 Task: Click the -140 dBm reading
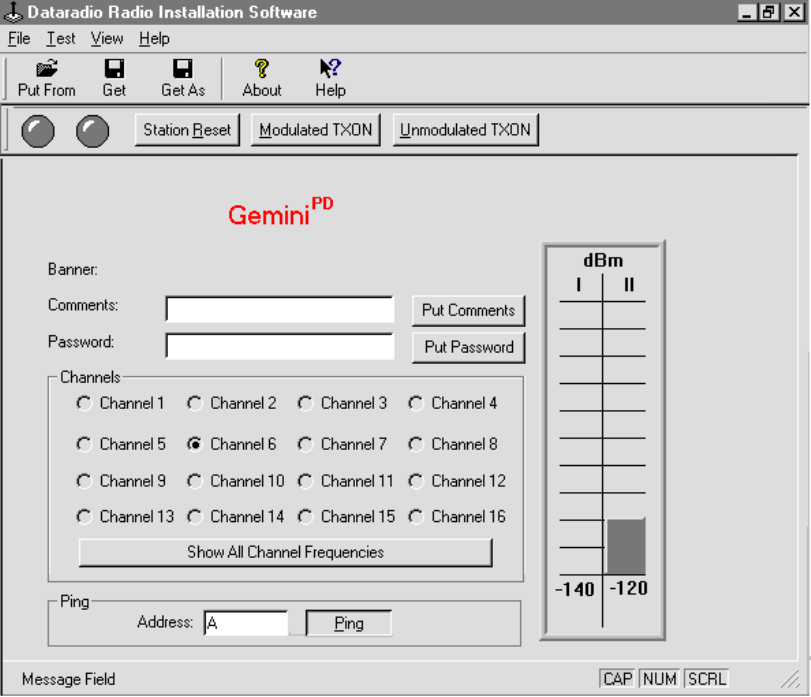tap(575, 589)
